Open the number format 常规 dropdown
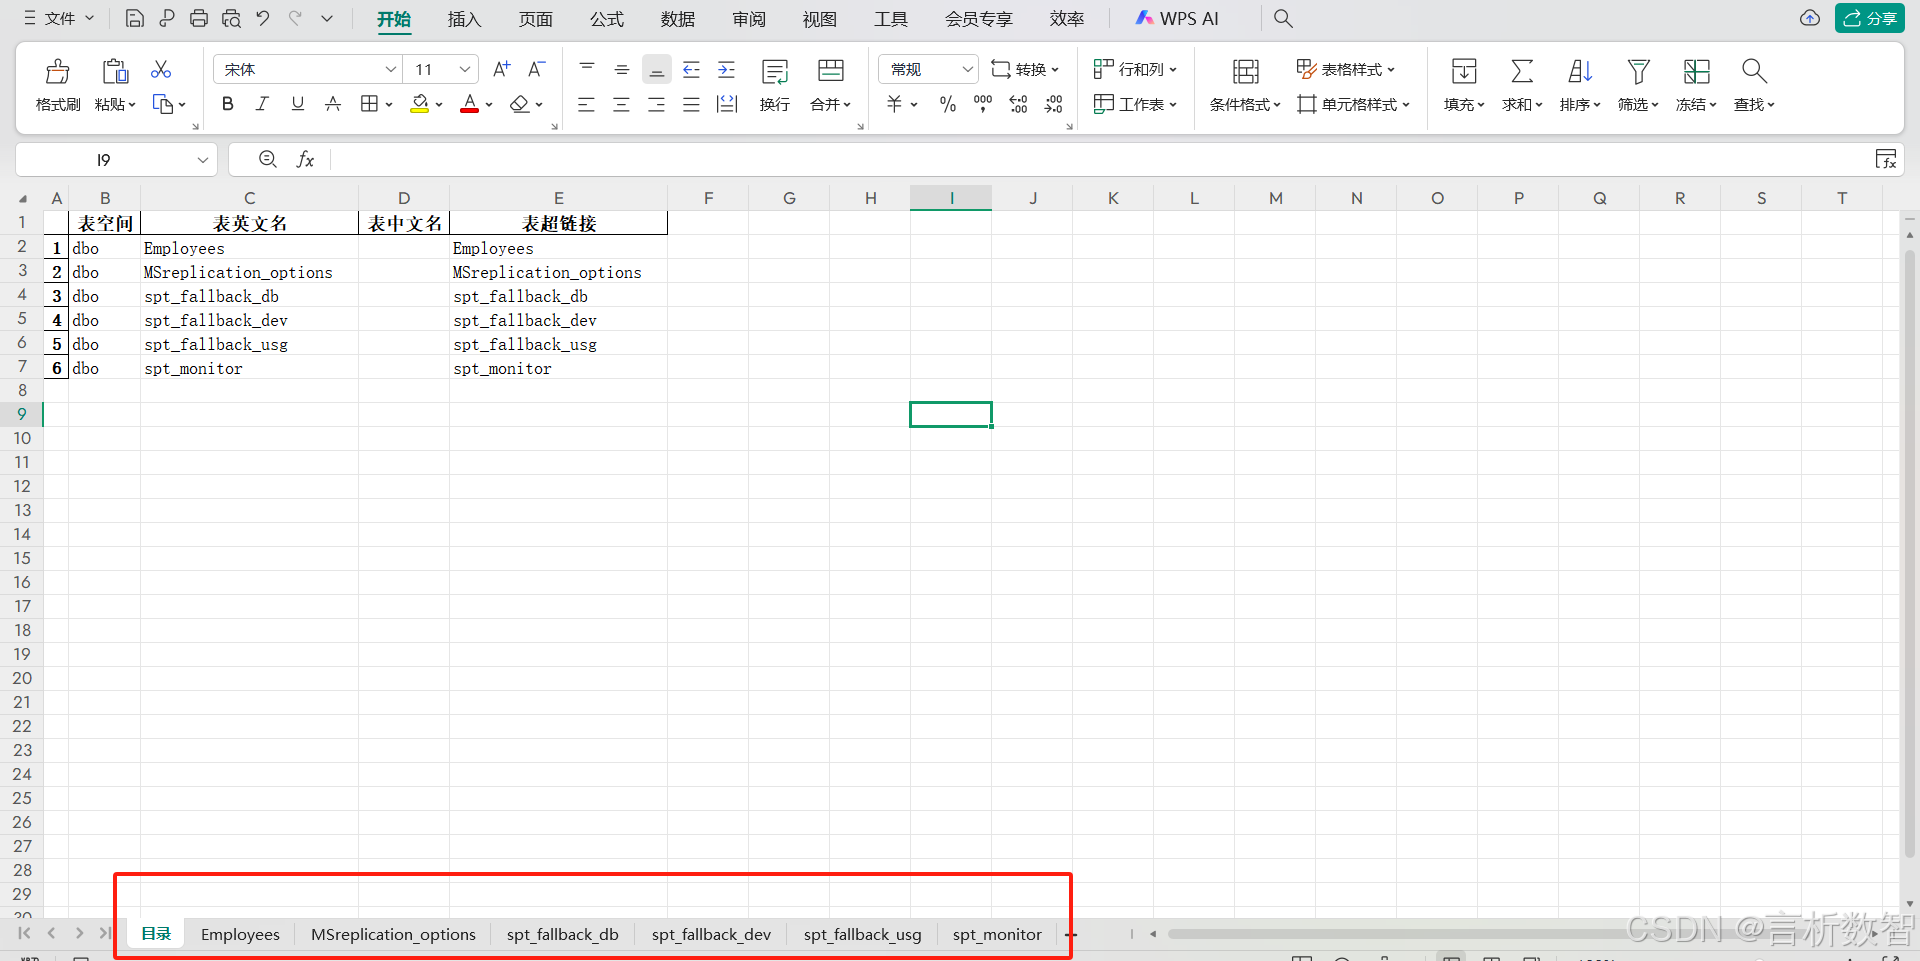The width and height of the screenshot is (1920, 961). click(967, 69)
